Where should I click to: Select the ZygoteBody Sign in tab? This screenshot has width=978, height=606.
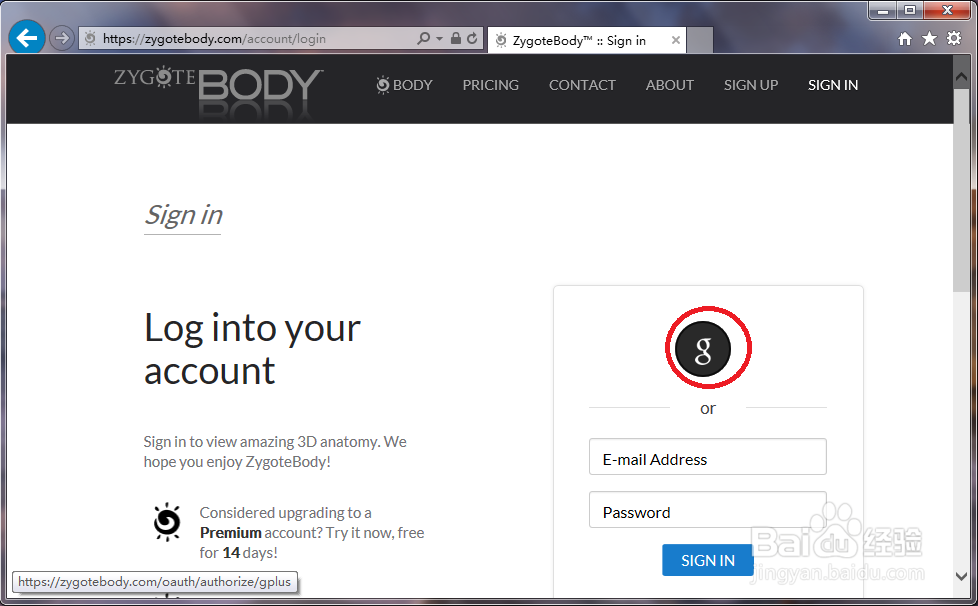coord(586,41)
